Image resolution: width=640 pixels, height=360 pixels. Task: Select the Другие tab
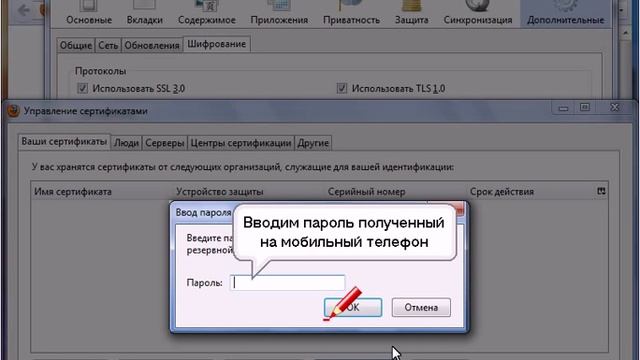point(313,143)
